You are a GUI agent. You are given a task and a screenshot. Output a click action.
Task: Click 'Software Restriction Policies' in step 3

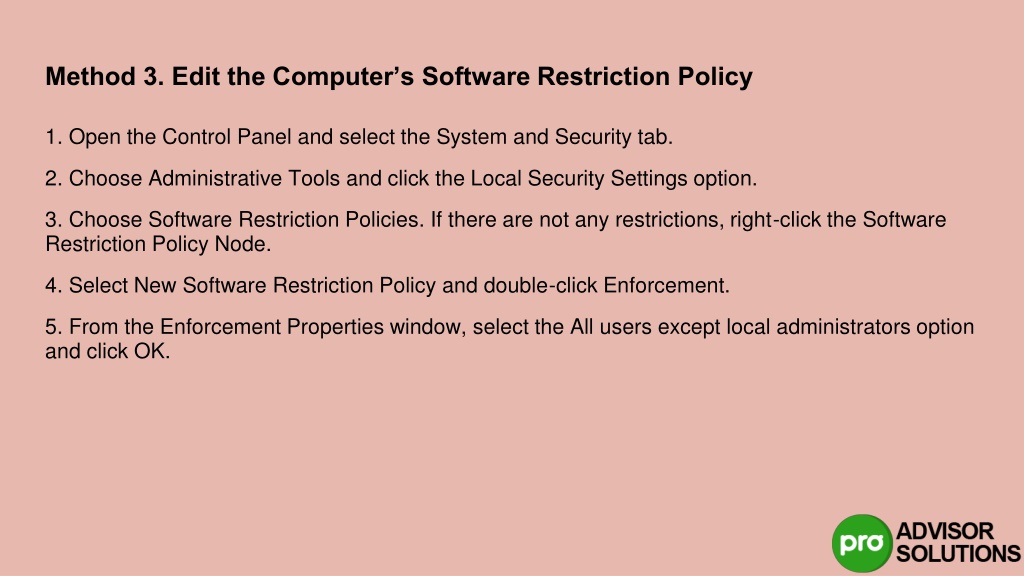click(x=284, y=219)
